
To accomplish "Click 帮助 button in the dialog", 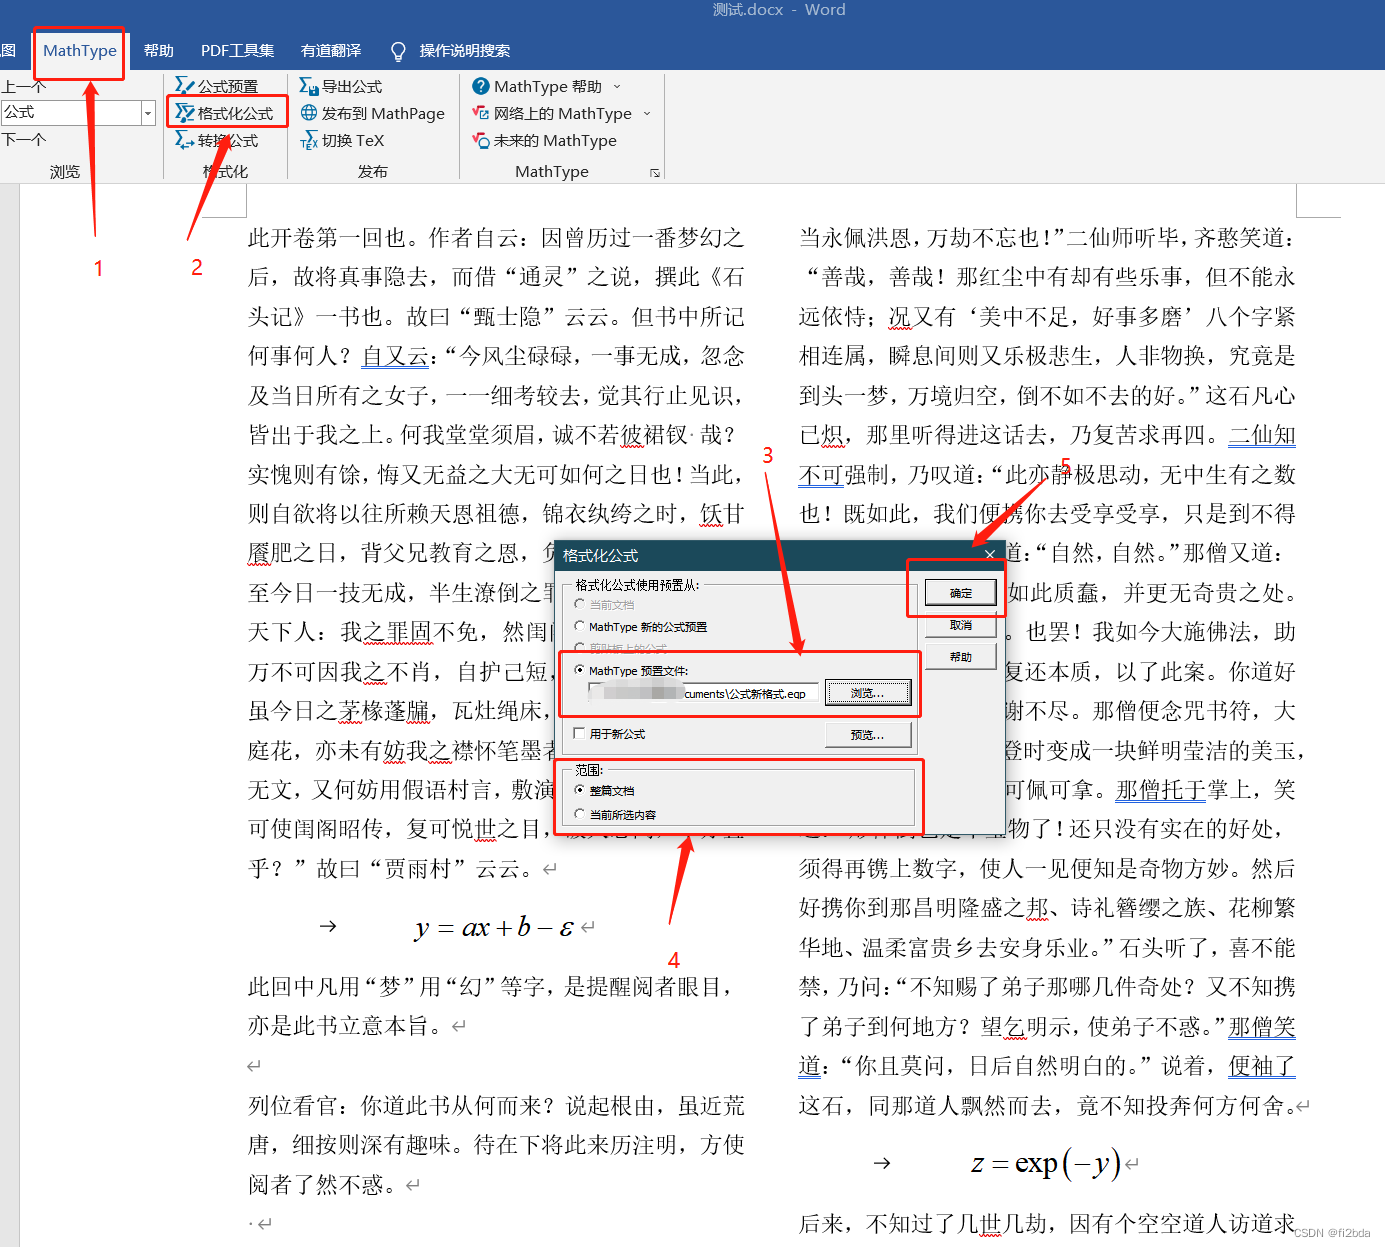I will [961, 657].
